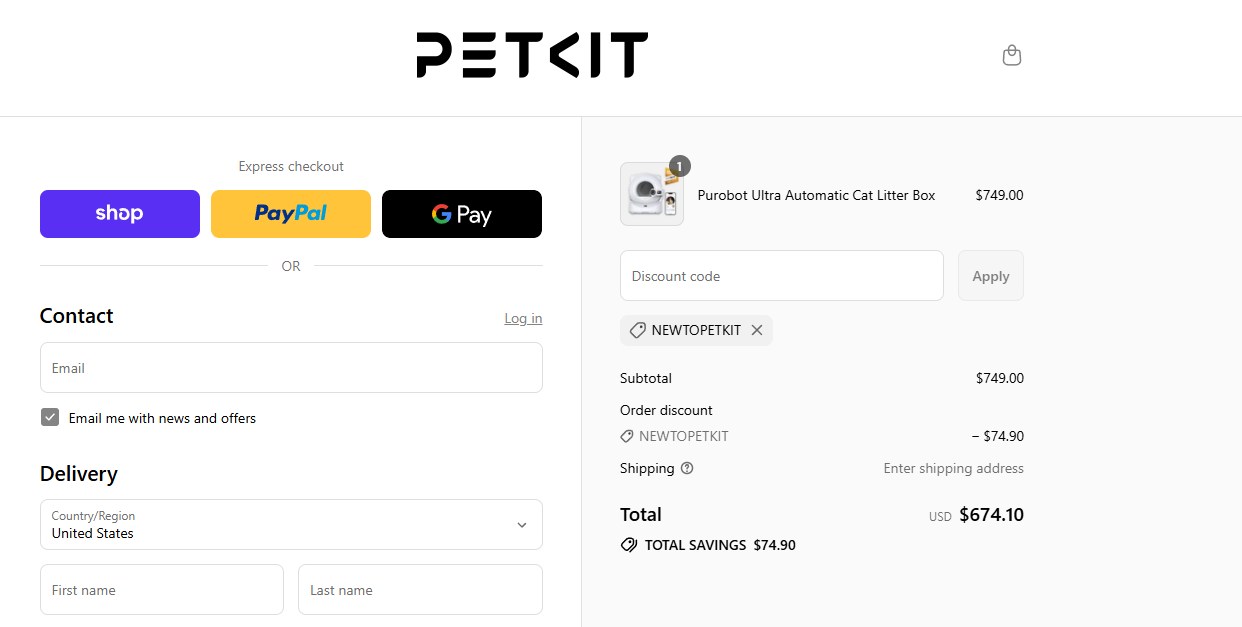Screen dimensions: 1242x627
Task: Click the First name field
Action: pos(161,589)
